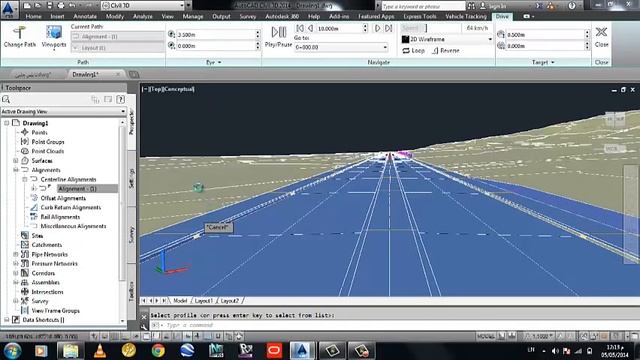Open VLC media player from the taskbar
640x360 pixels.
100,351
